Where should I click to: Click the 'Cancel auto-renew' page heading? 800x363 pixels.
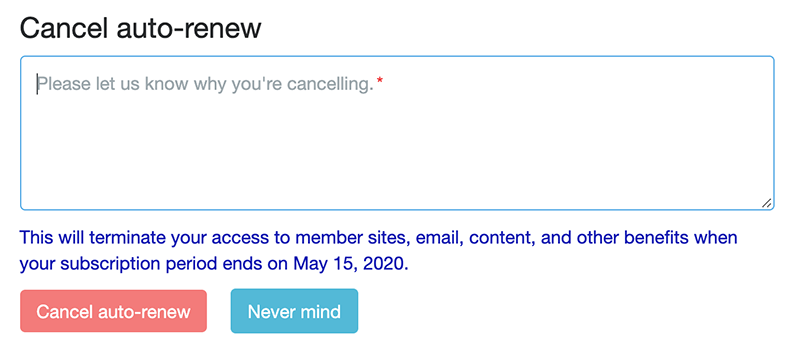point(140,28)
